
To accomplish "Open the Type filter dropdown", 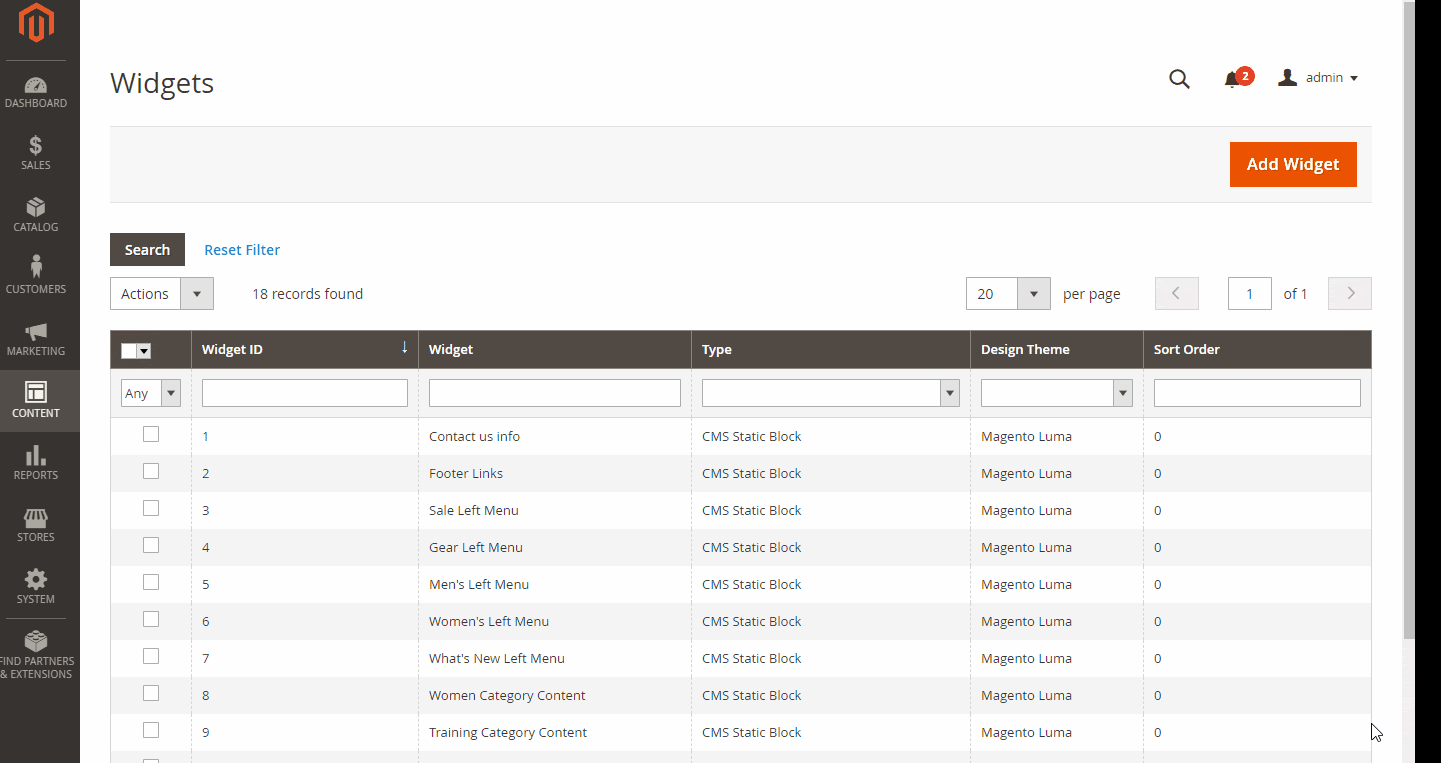I will click(830, 393).
